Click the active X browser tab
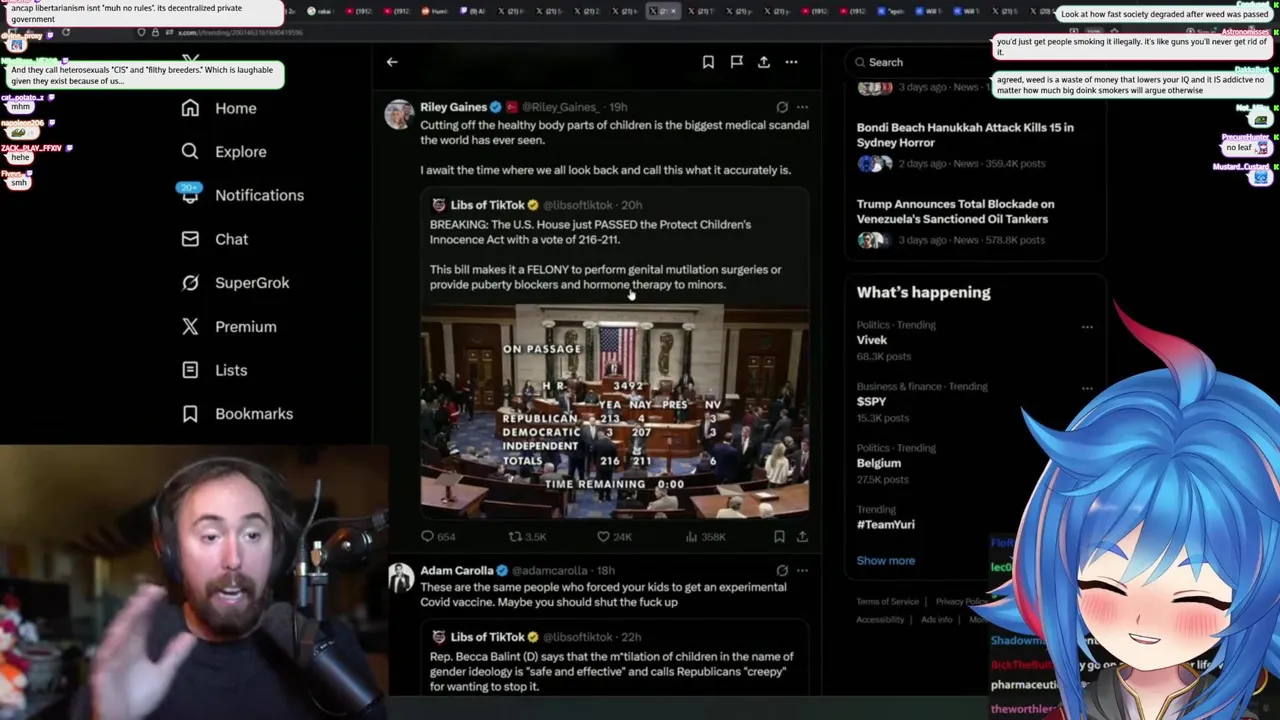 tap(662, 11)
